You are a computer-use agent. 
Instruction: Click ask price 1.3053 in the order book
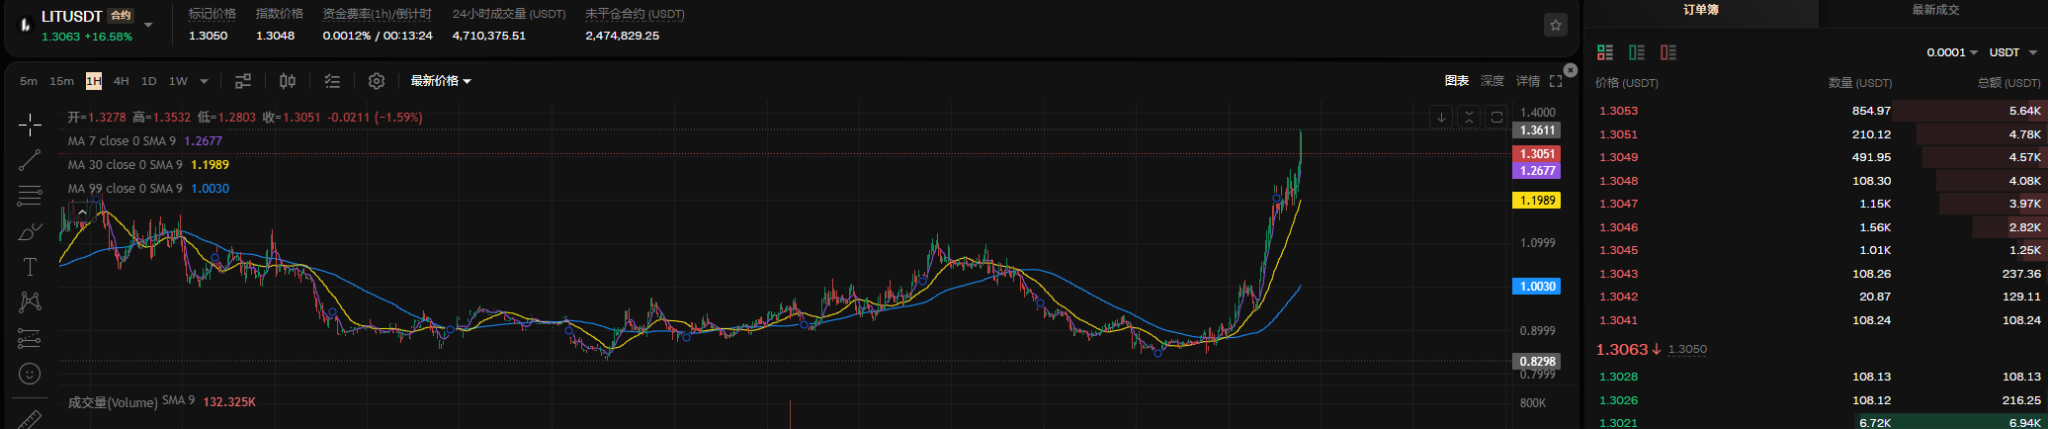click(1618, 111)
